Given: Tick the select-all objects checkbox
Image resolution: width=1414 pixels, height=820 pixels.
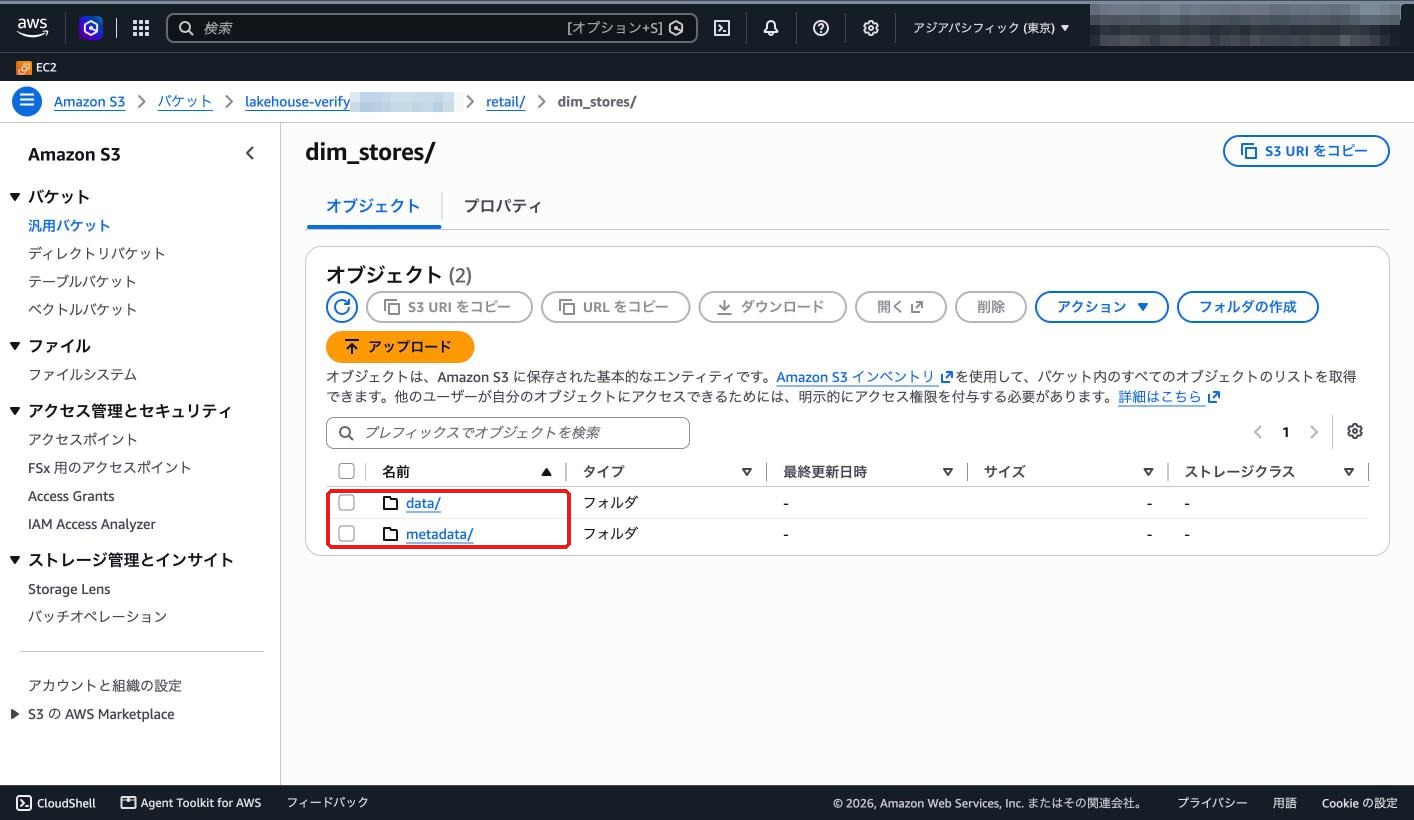Looking at the screenshot, I should 347,472.
